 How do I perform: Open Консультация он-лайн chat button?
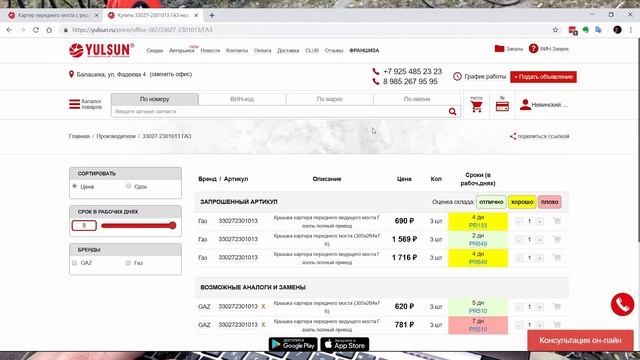580,340
